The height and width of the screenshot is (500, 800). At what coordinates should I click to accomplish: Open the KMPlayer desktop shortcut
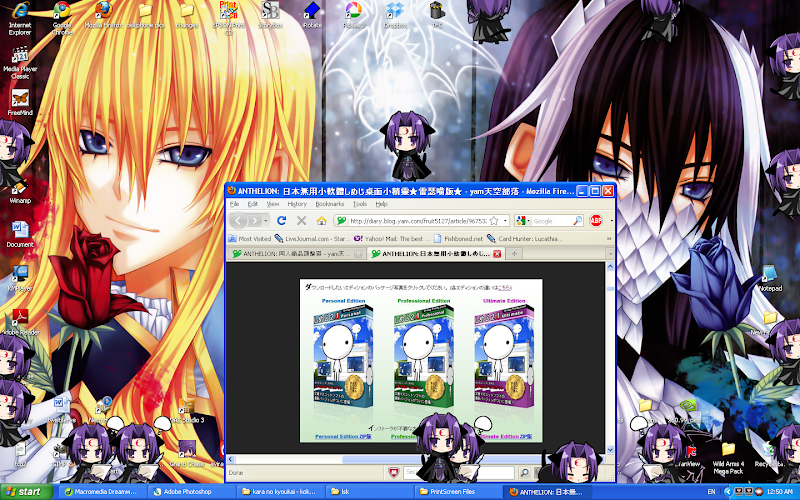point(20,278)
